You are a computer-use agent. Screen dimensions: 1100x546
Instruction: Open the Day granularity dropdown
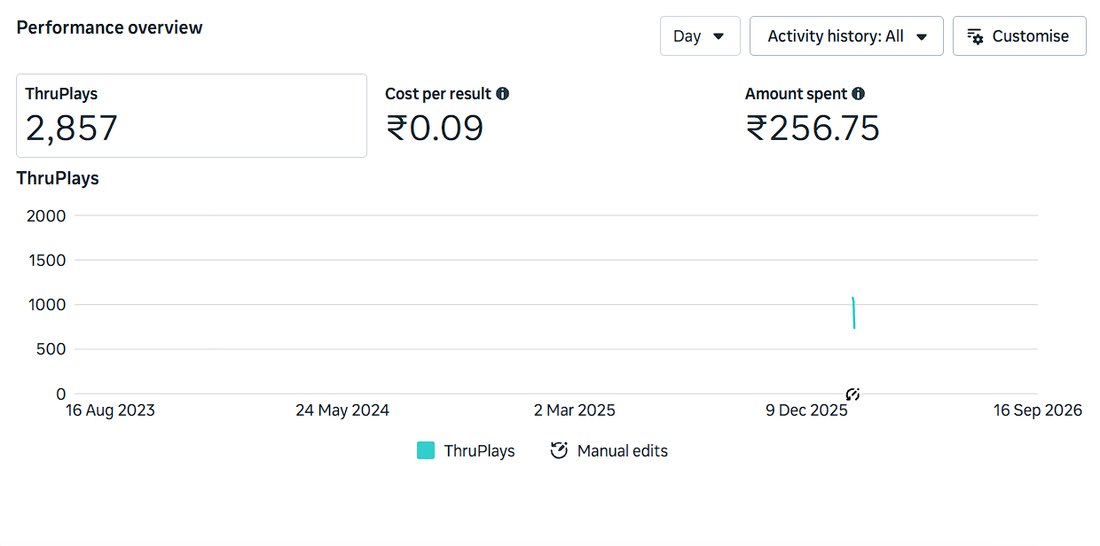(699, 36)
